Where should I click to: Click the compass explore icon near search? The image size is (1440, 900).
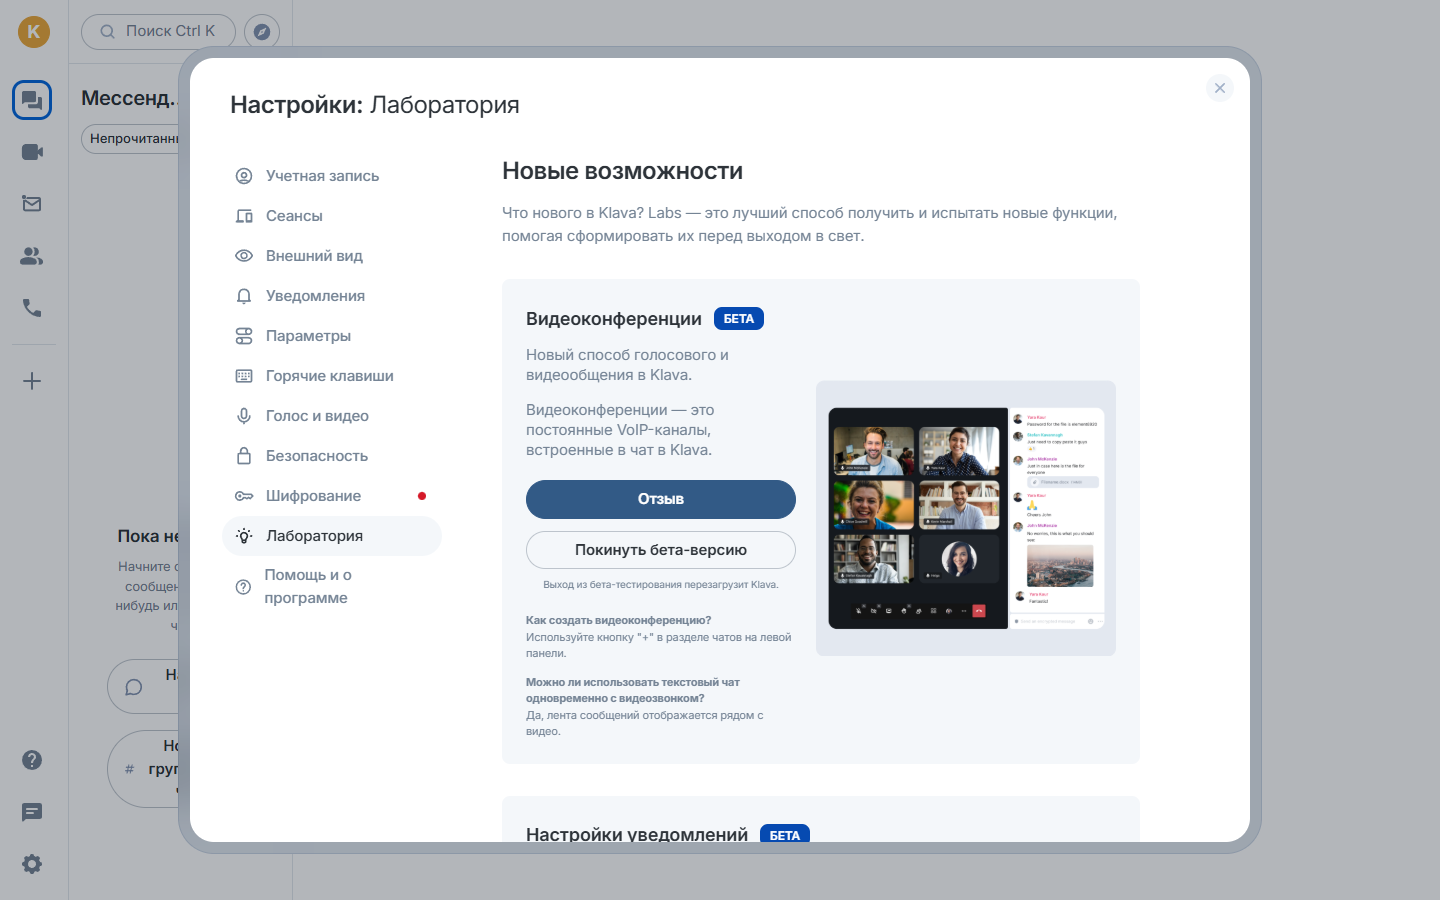click(x=262, y=32)
